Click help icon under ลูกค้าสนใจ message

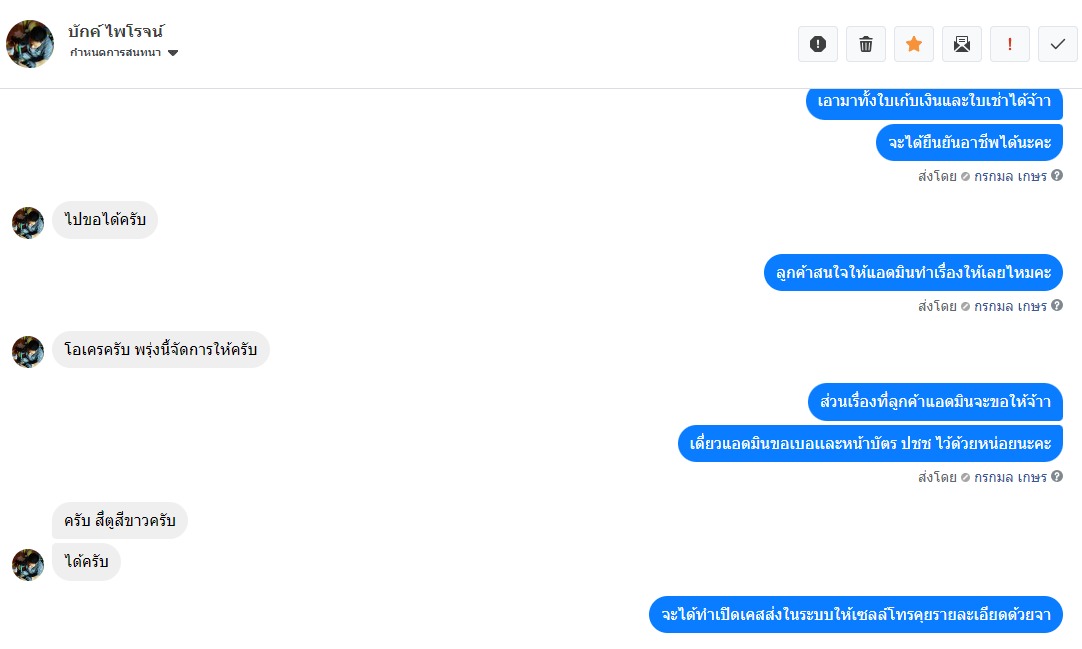tap(1056, 306)
